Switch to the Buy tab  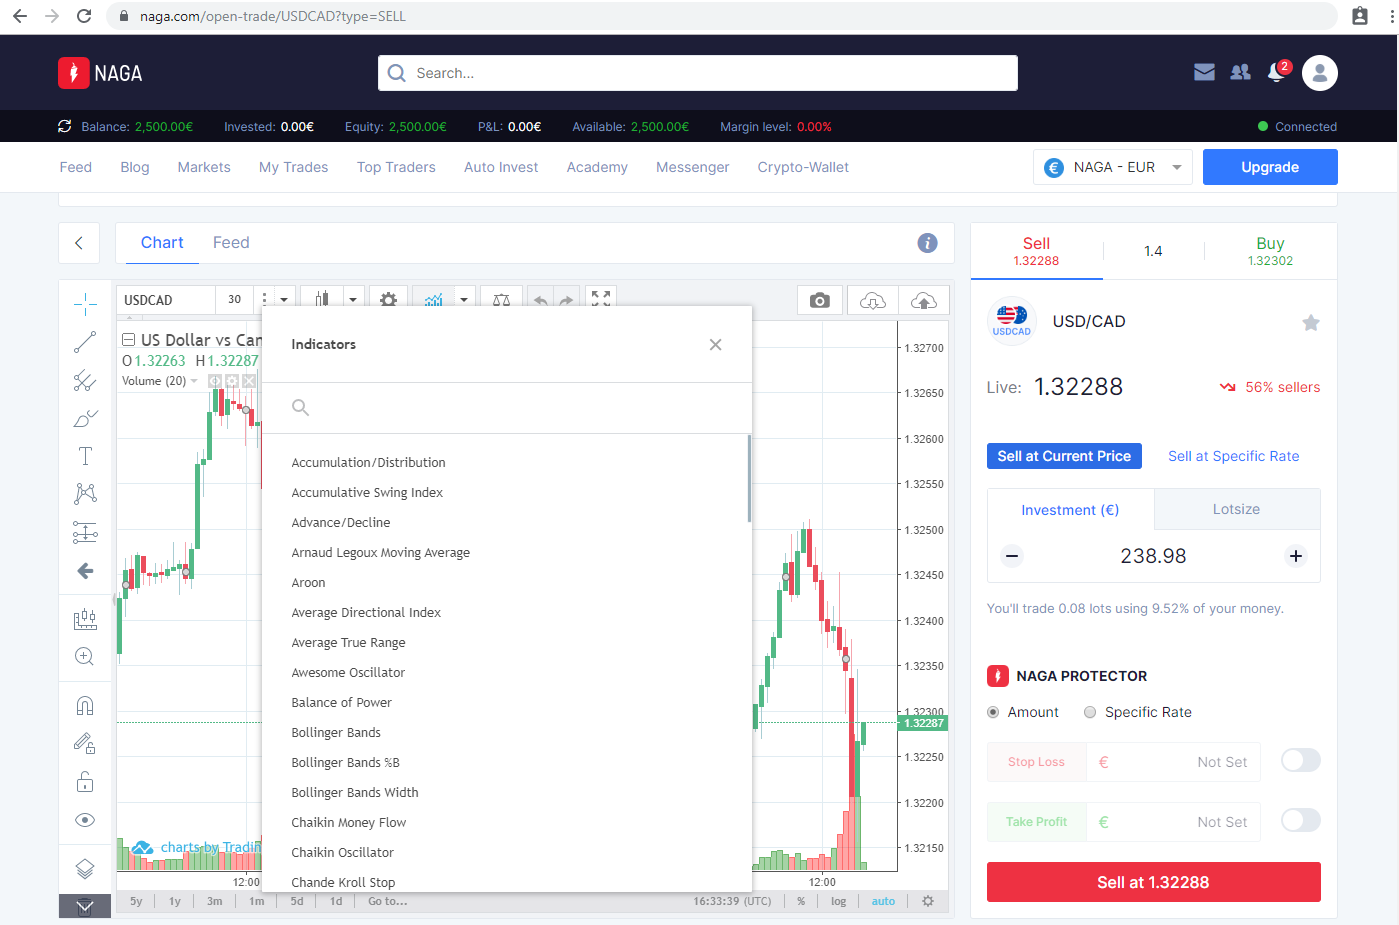(1270, 251)
